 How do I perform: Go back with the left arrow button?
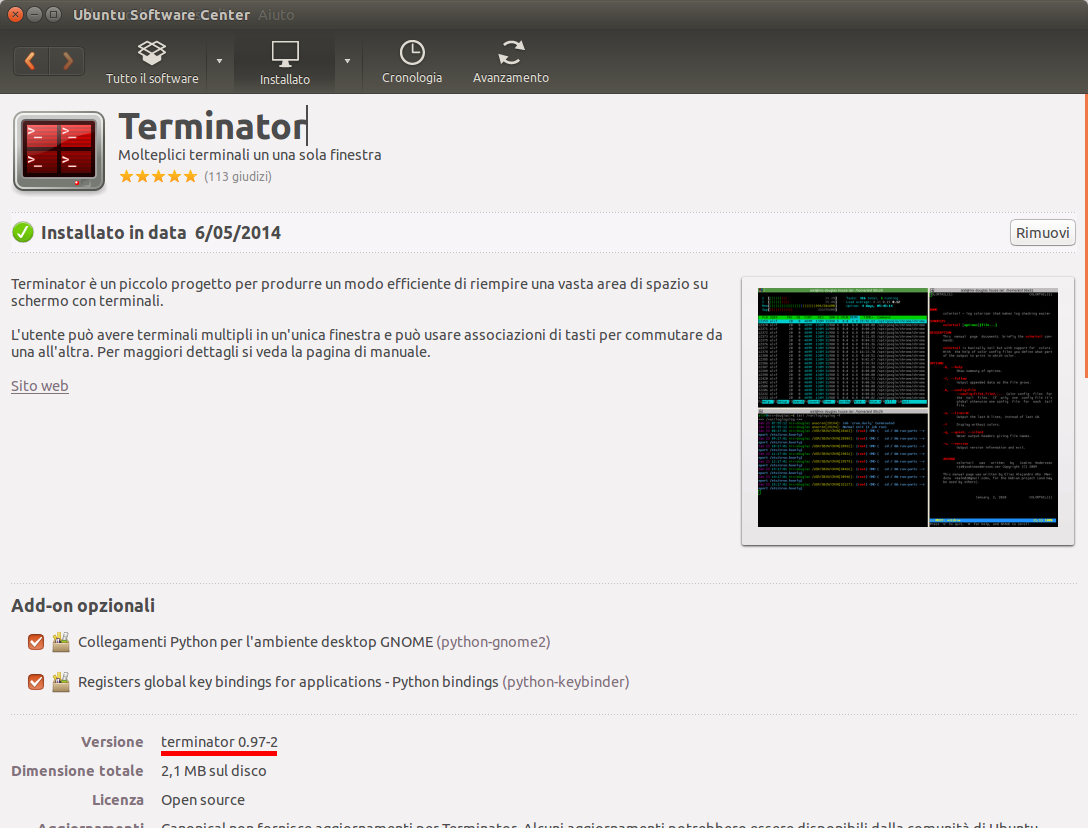(31, 61)
